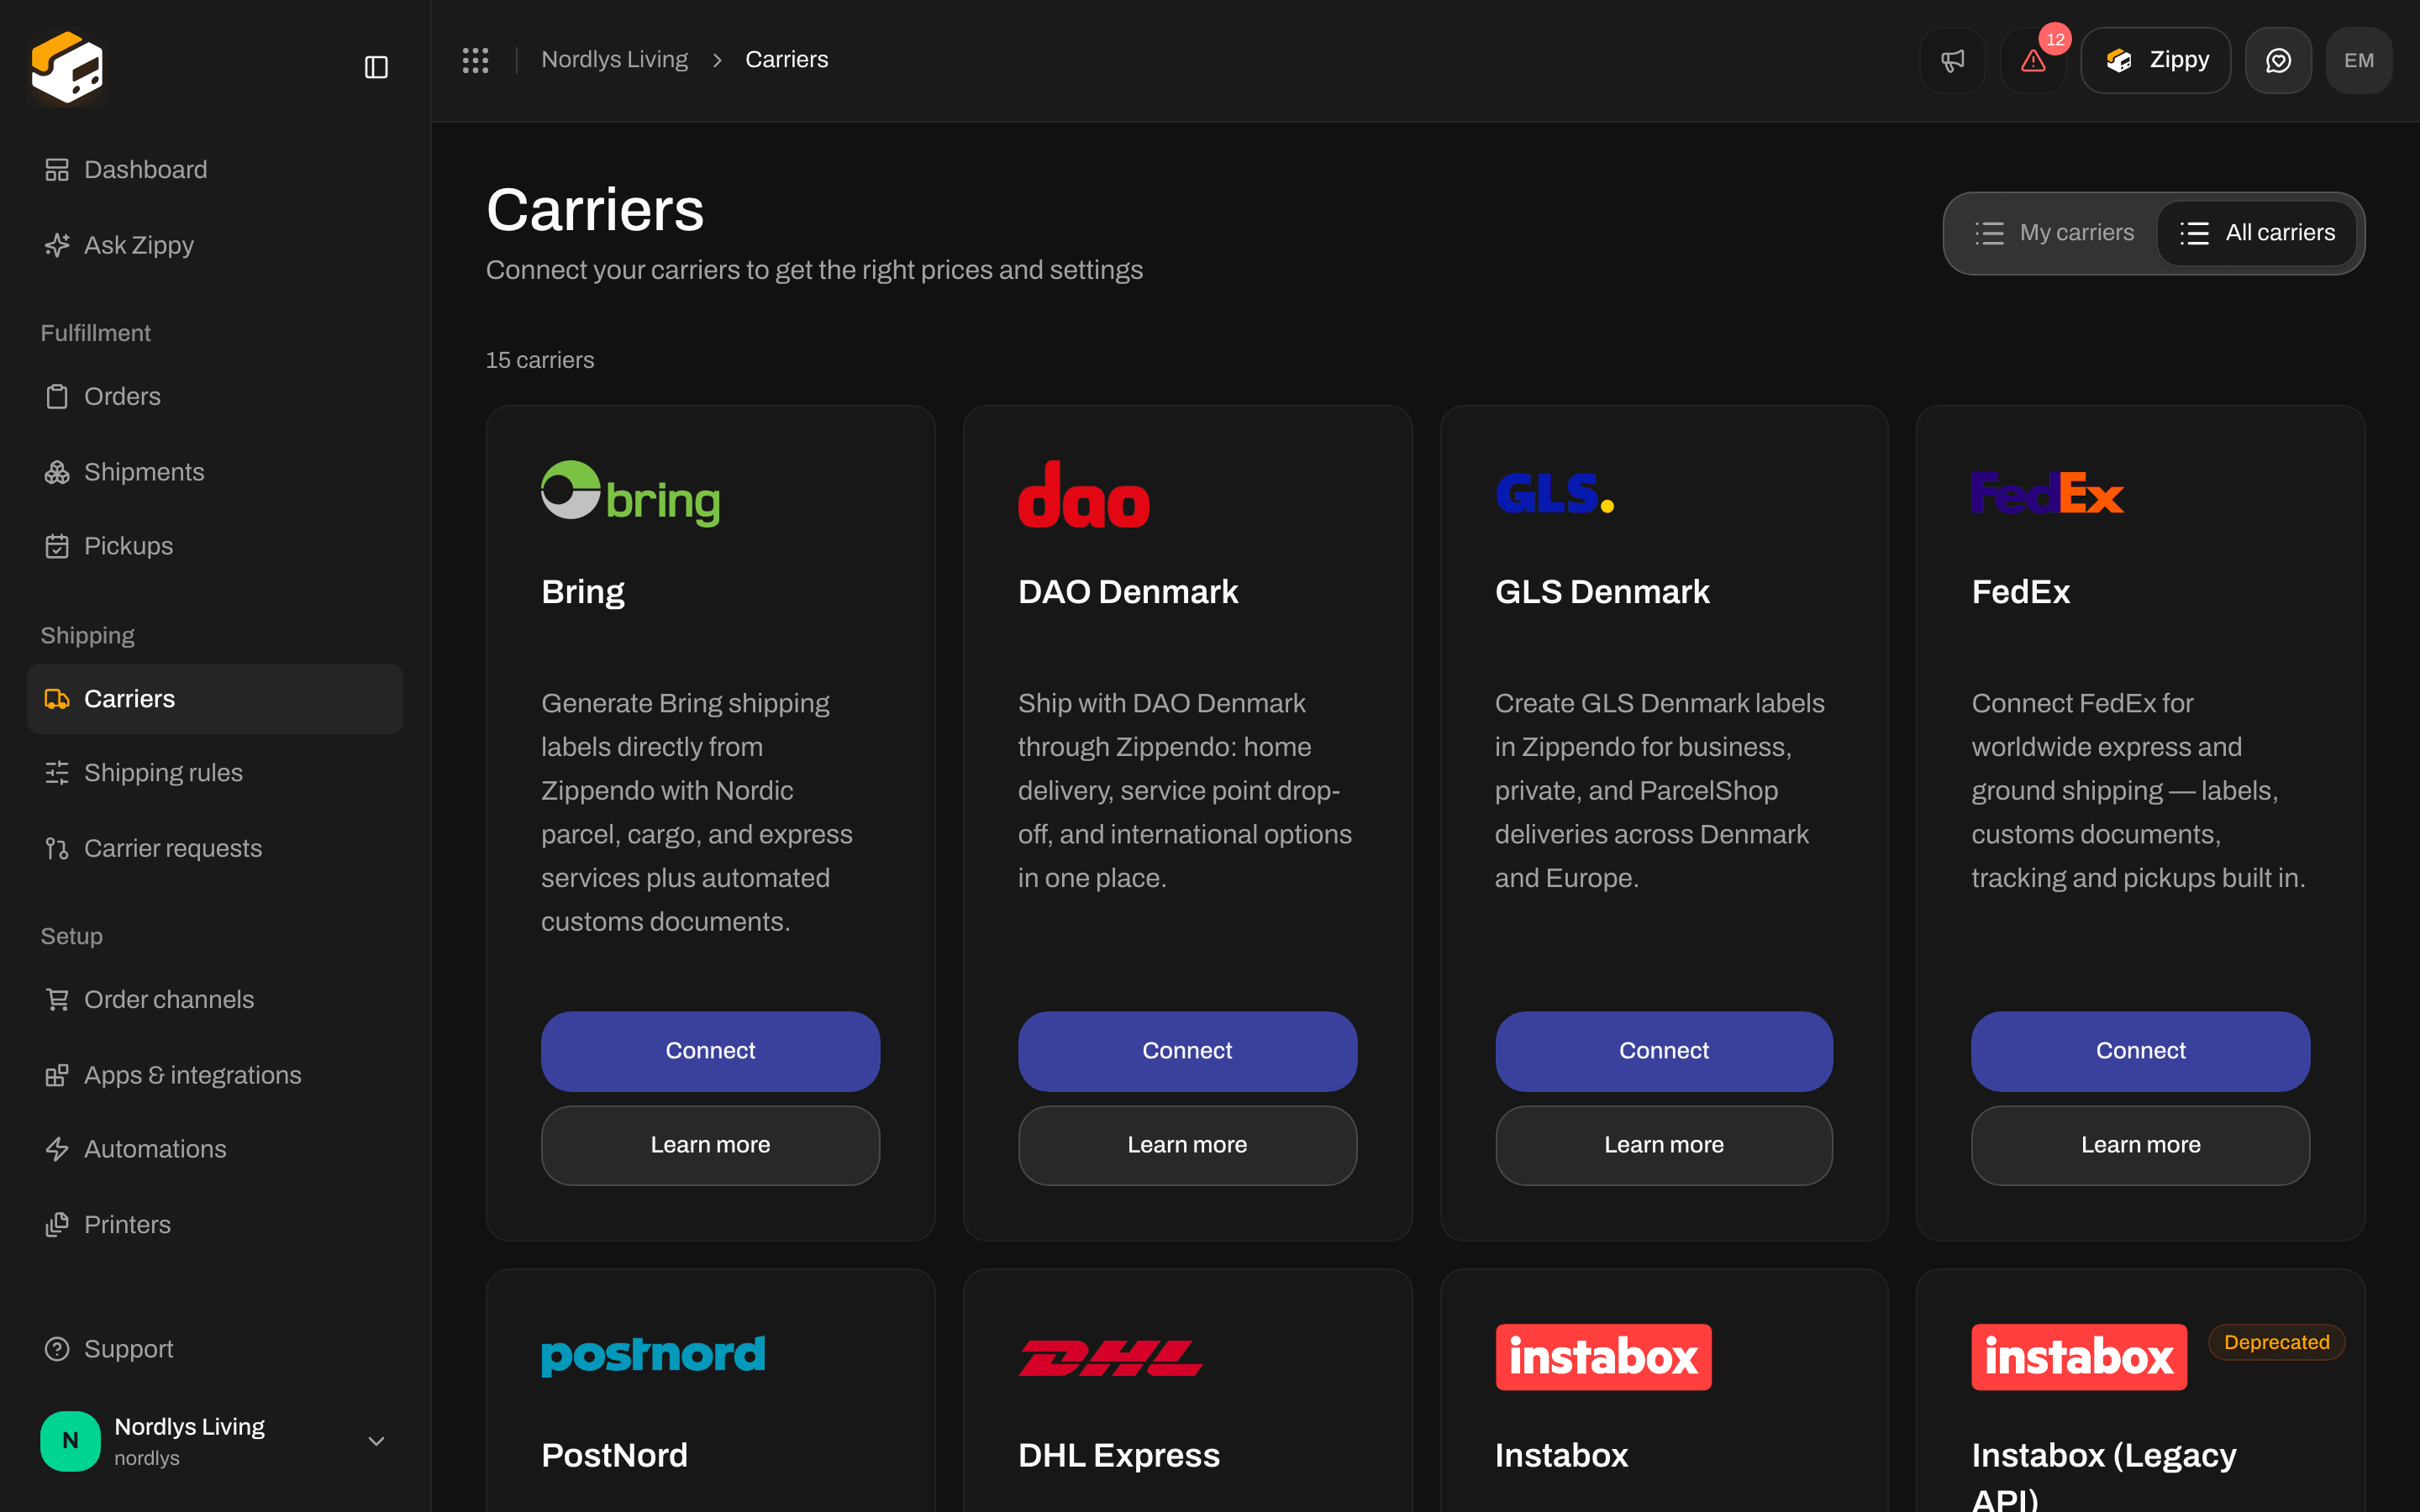Click Learn more on the FedEx card
Image resolution: width=2420 pixels, height=1512 pixels.
pyautogui.click(x=2140, y=1145)
